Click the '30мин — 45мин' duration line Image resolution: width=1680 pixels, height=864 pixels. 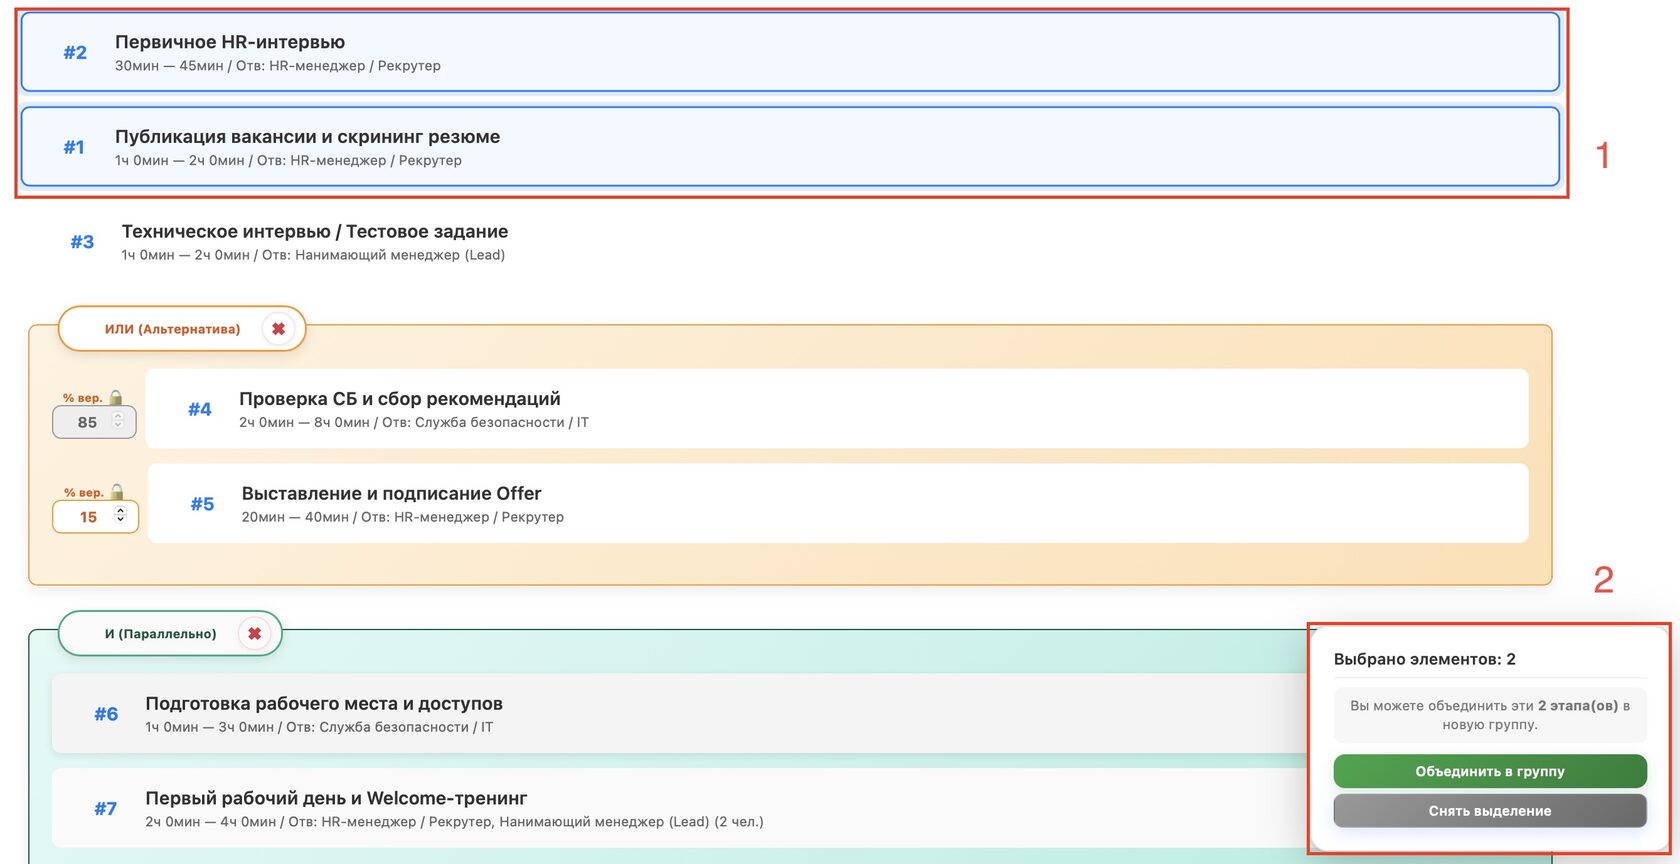278,66
